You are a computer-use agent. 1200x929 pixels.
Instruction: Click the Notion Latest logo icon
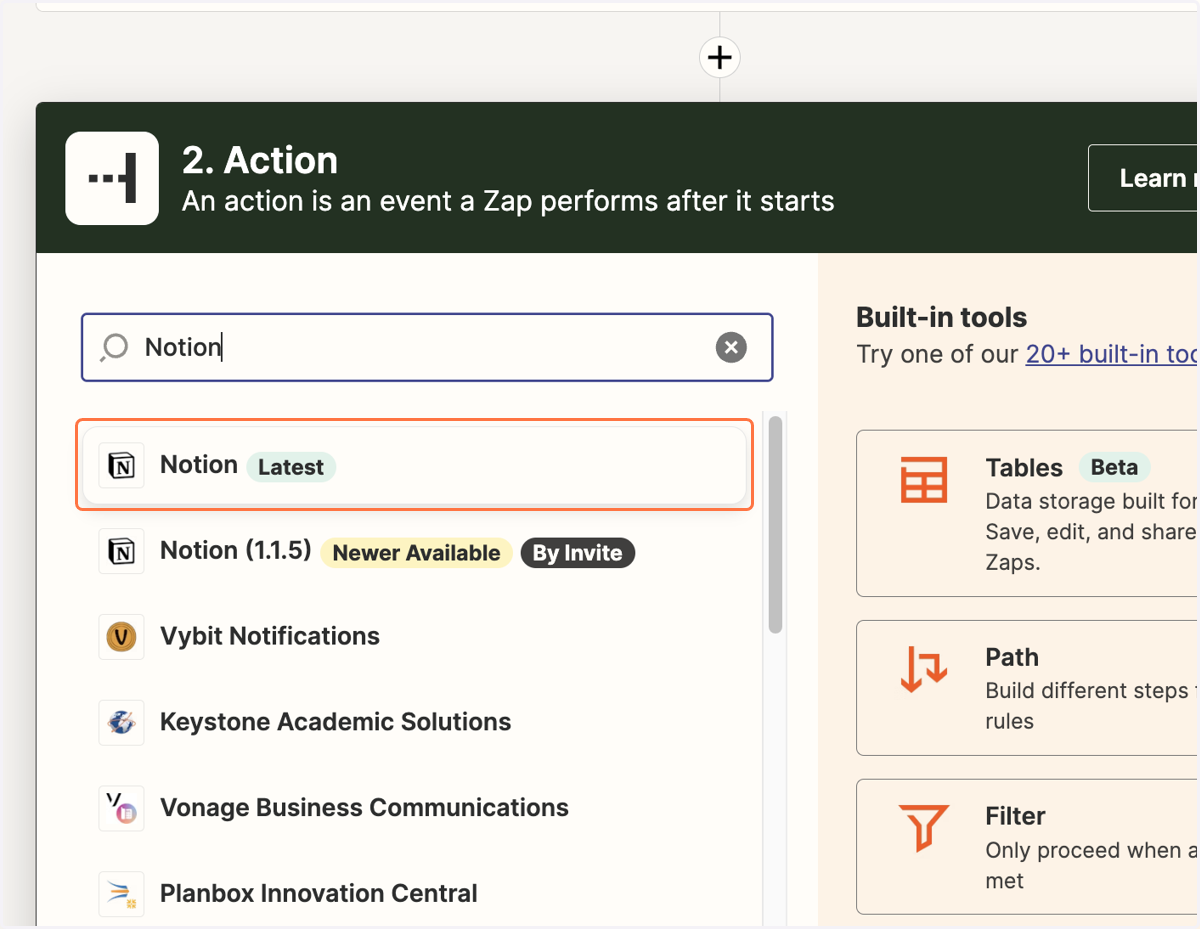click(121, 465)
